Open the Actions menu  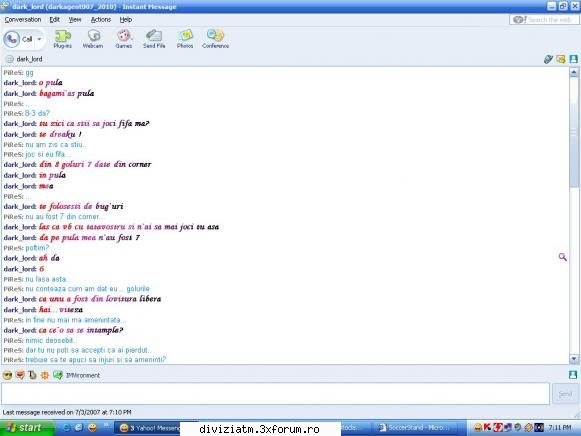pyautogui.click(x=101, y=20)
